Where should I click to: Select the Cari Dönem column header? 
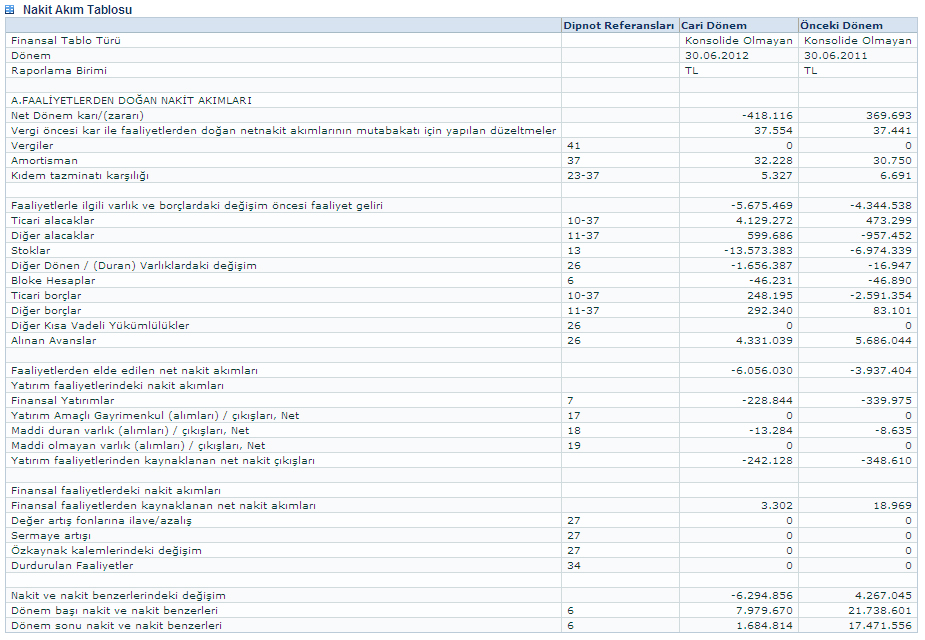pyautogui.click(x=713, y=25)
